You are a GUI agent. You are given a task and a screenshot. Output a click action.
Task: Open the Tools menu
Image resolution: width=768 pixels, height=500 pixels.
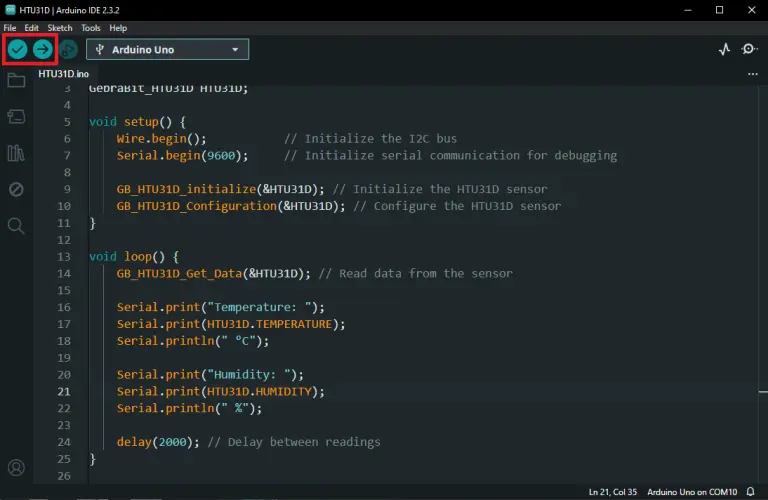click(91, 28)
